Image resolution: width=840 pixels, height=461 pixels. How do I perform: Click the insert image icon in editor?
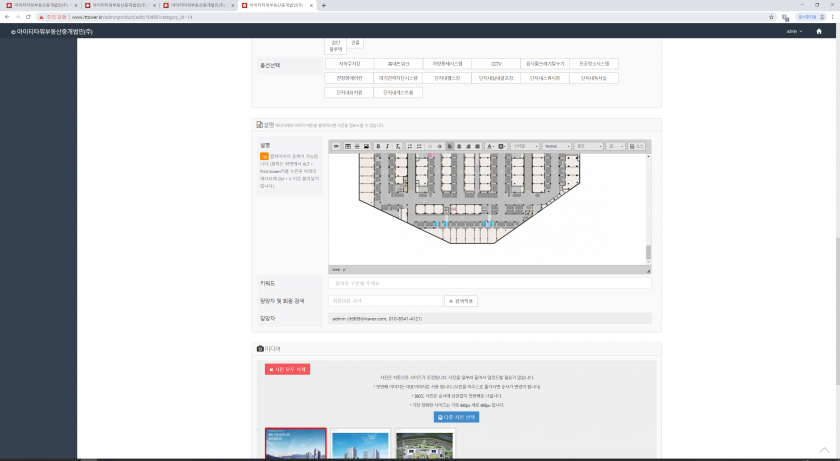pos(366,146)
